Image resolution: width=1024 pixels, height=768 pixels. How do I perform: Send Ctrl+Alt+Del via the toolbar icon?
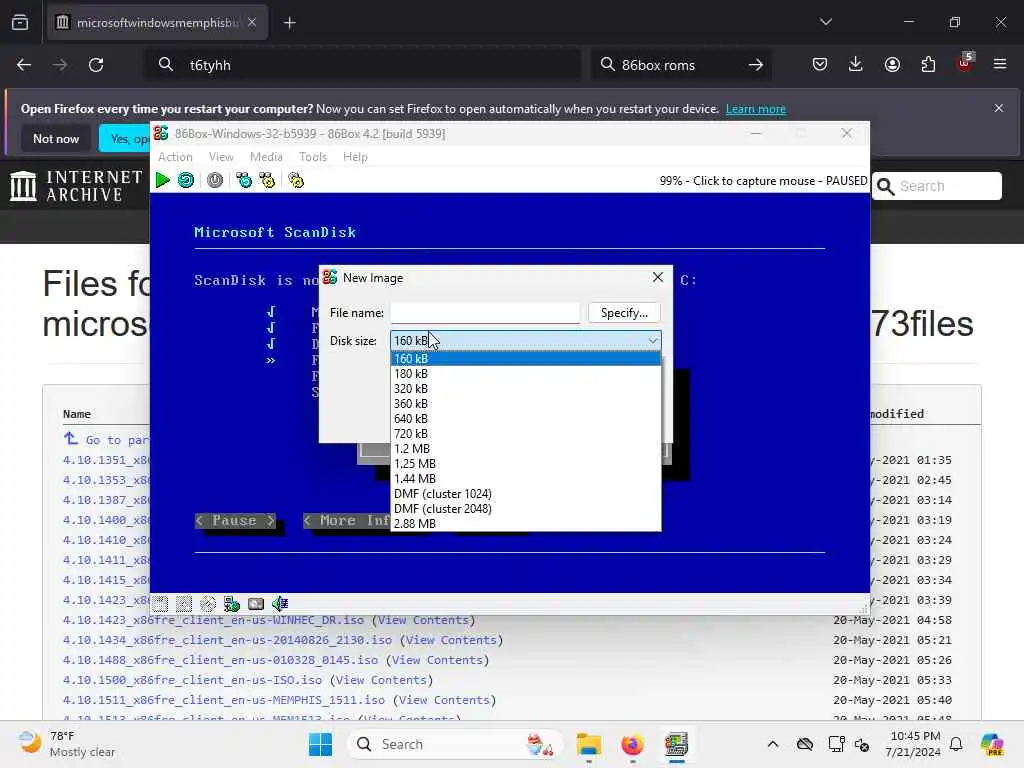pos(244,180)
